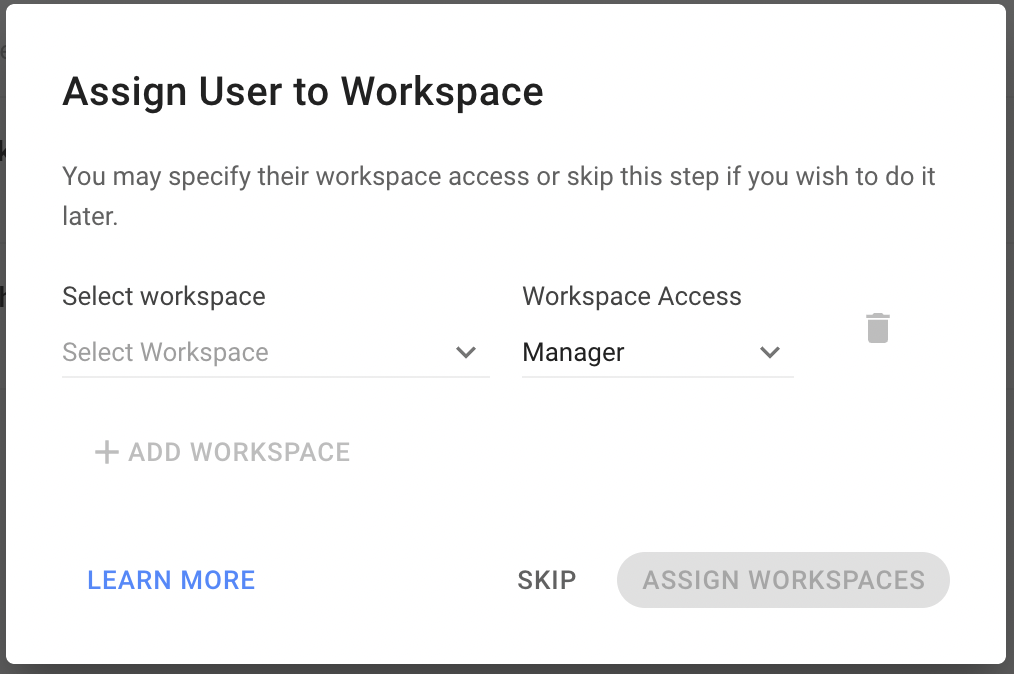Click the 'Workspace Access' field label

[x=632, y=297]
